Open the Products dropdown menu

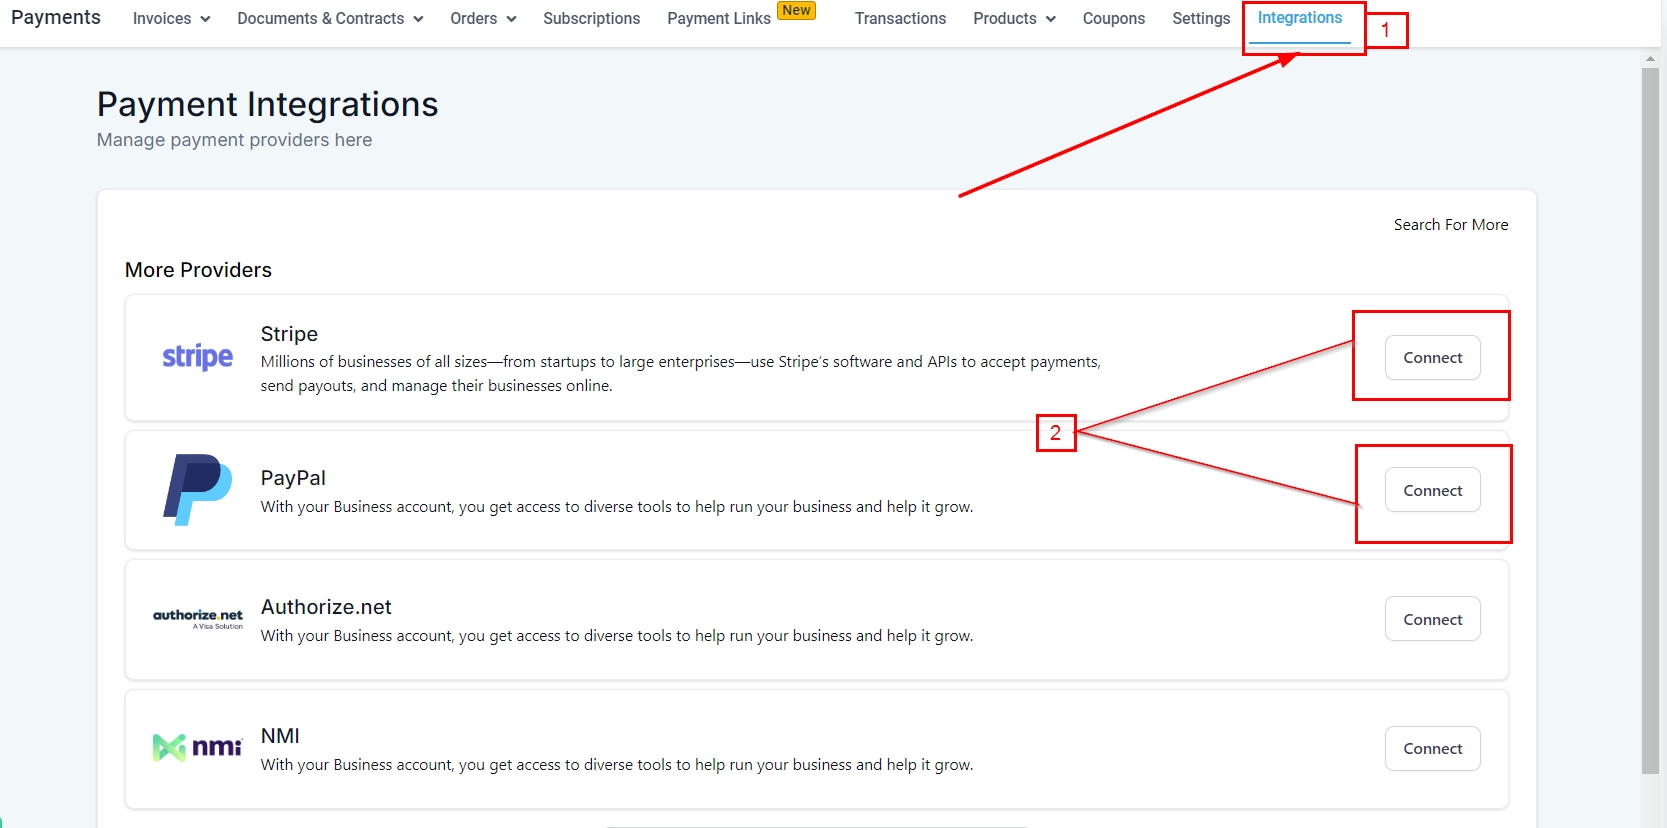[x=1014, y=19]
